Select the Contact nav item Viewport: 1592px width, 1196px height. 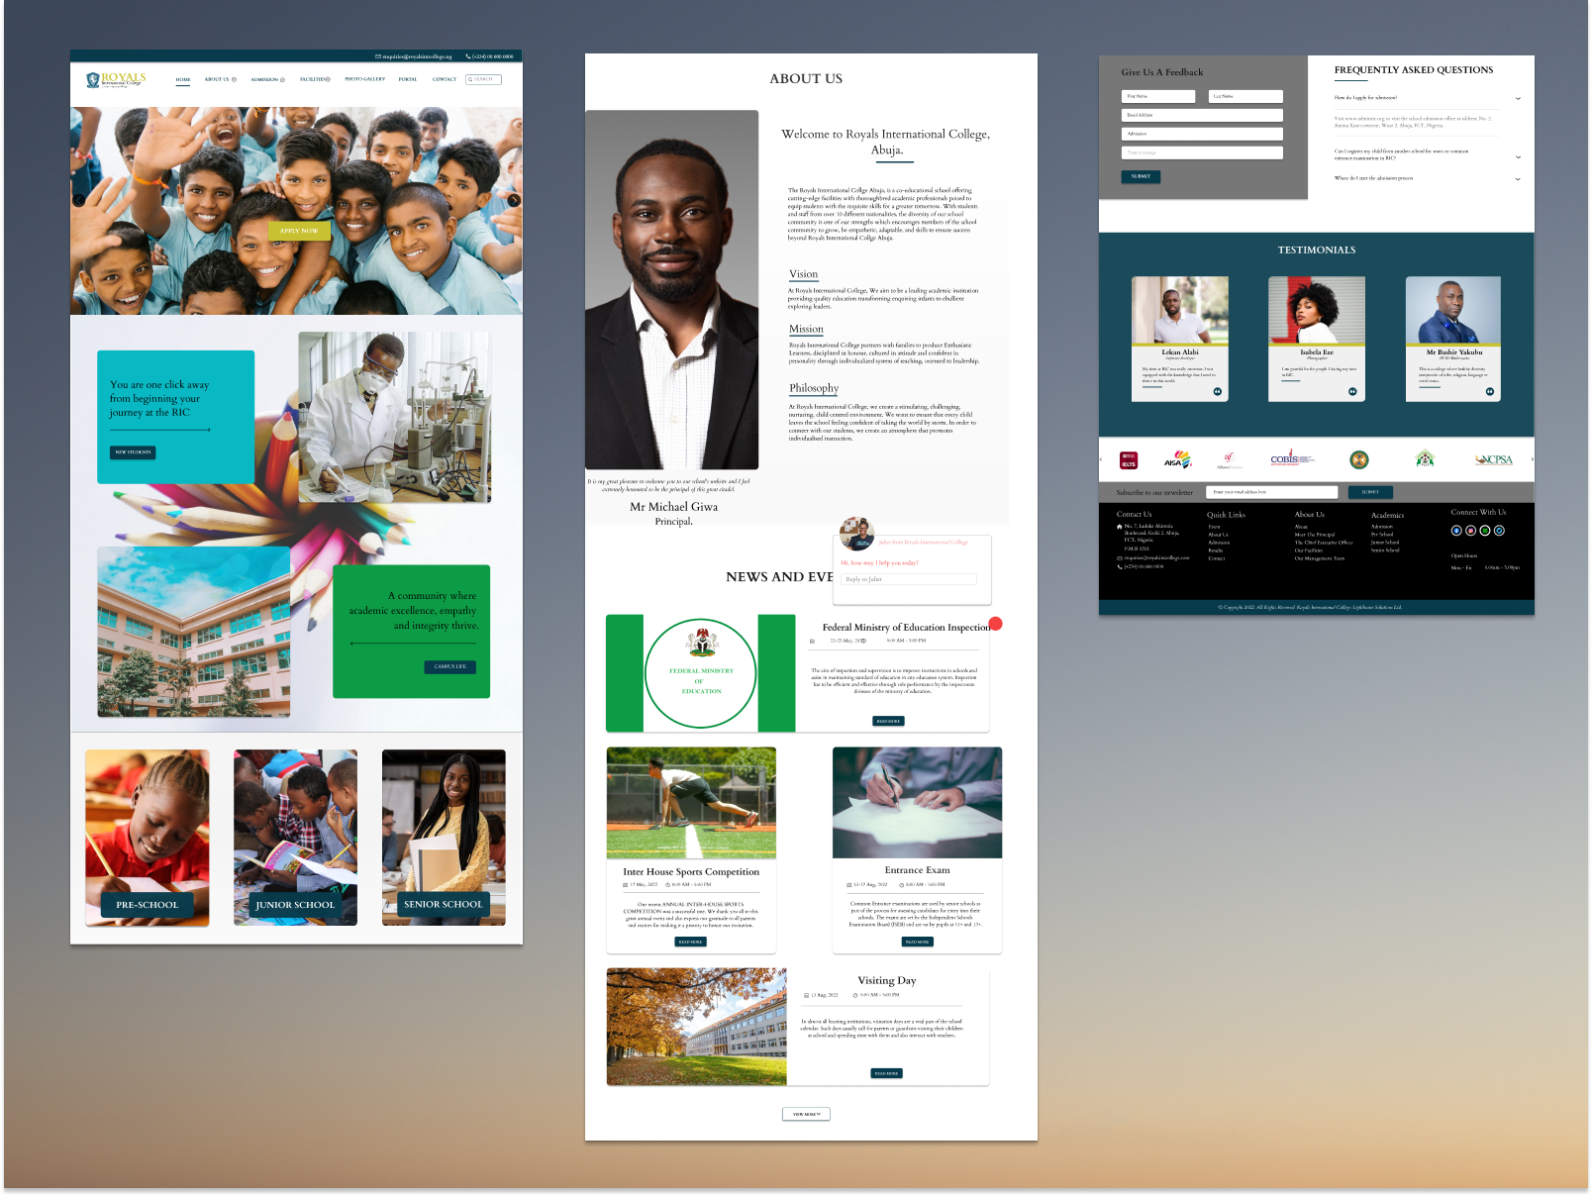tap(444, 79)
